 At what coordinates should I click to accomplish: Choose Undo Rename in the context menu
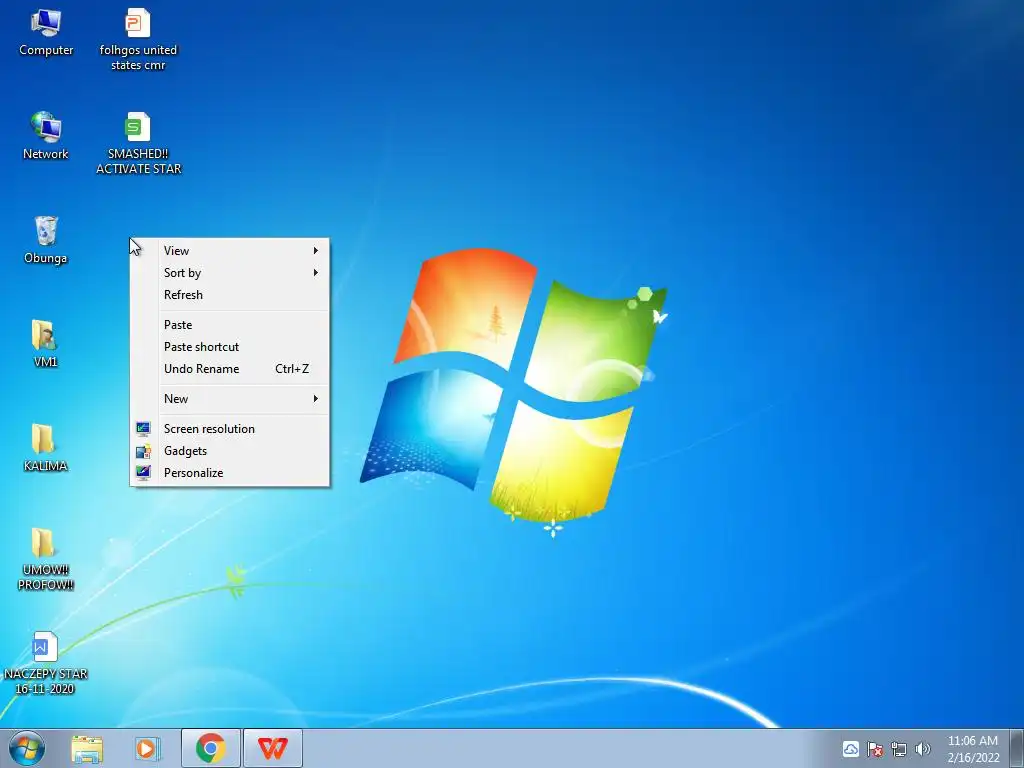tap(229, 369)
